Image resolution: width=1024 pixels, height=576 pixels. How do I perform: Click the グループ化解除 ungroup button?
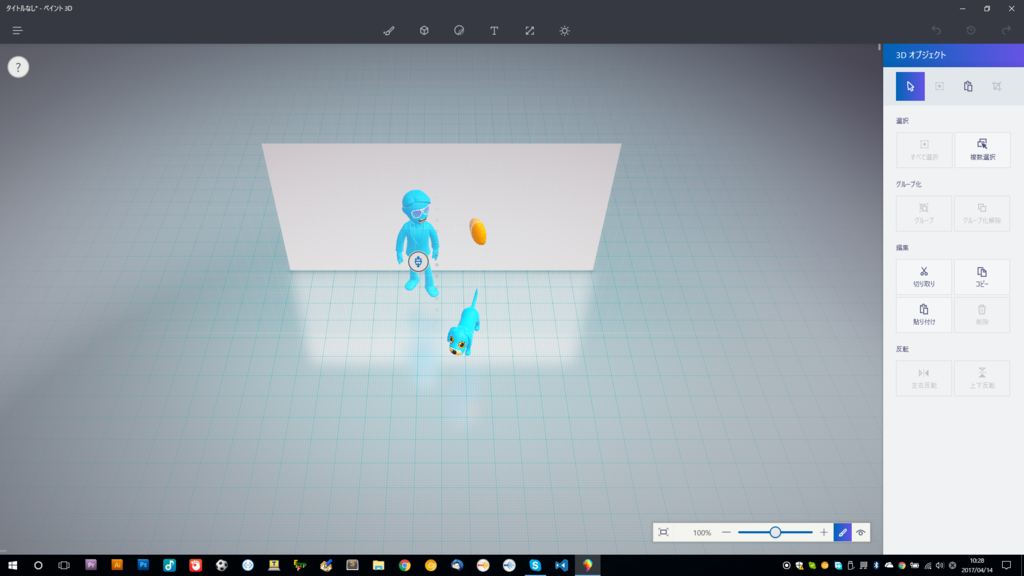coord(982,214)
